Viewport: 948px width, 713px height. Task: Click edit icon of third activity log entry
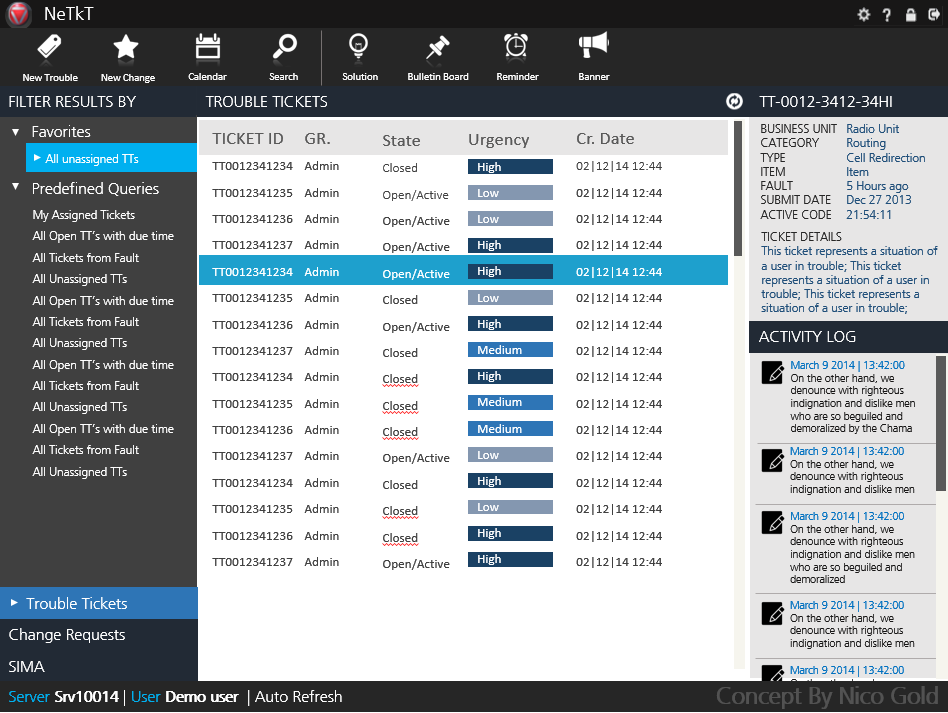(772, 523)
